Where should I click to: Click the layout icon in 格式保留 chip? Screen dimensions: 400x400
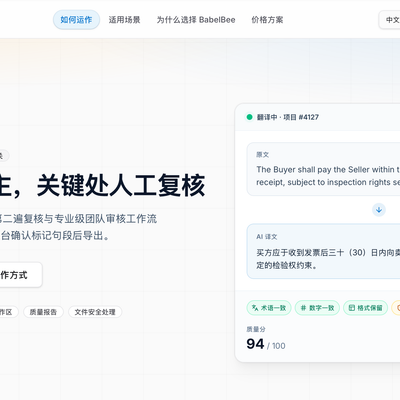click(x=352, y=308)
